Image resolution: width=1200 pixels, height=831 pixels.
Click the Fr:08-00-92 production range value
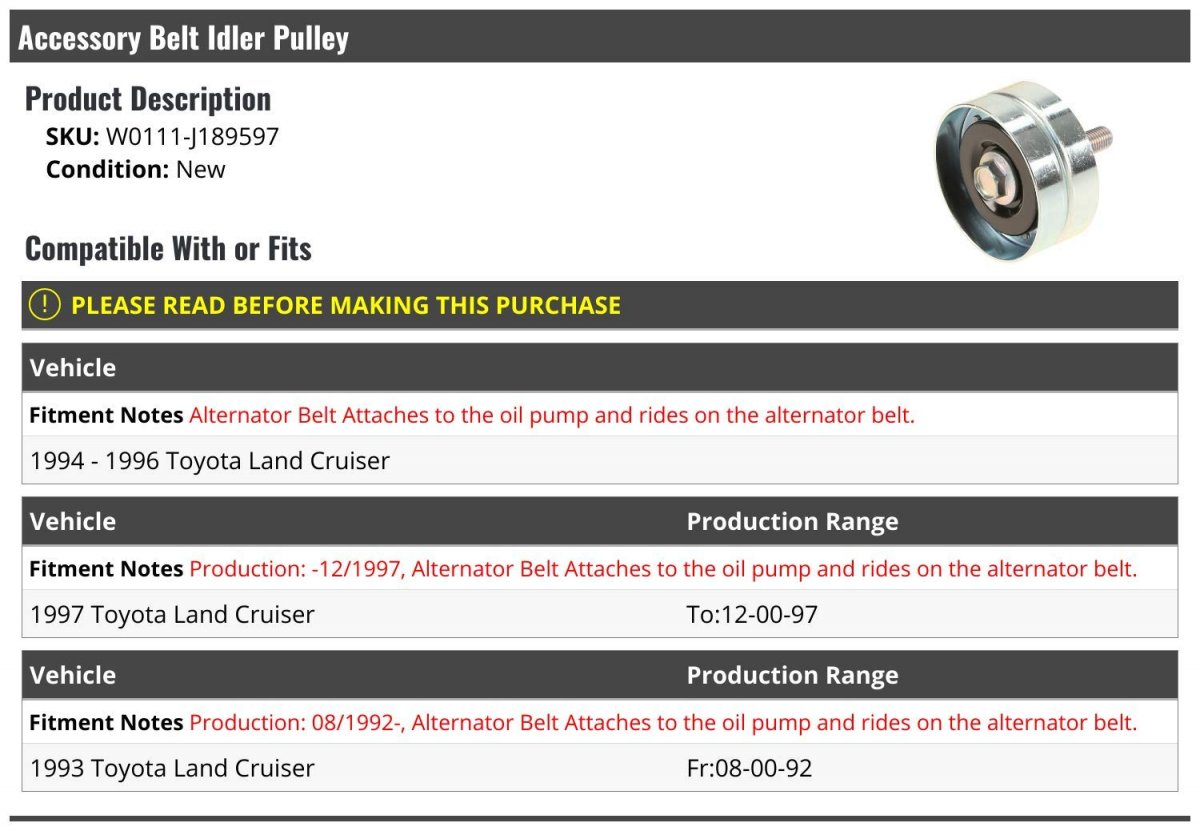click(x=749, y=768)
